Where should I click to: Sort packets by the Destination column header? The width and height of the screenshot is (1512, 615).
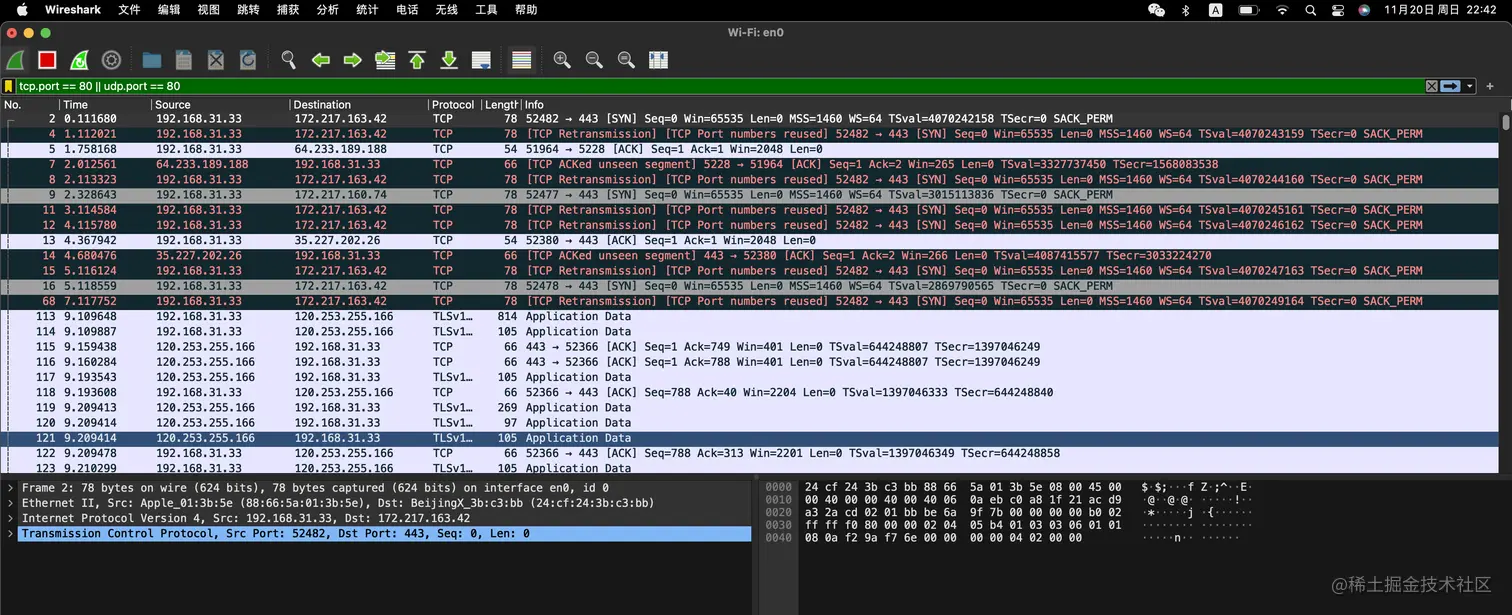359,104
